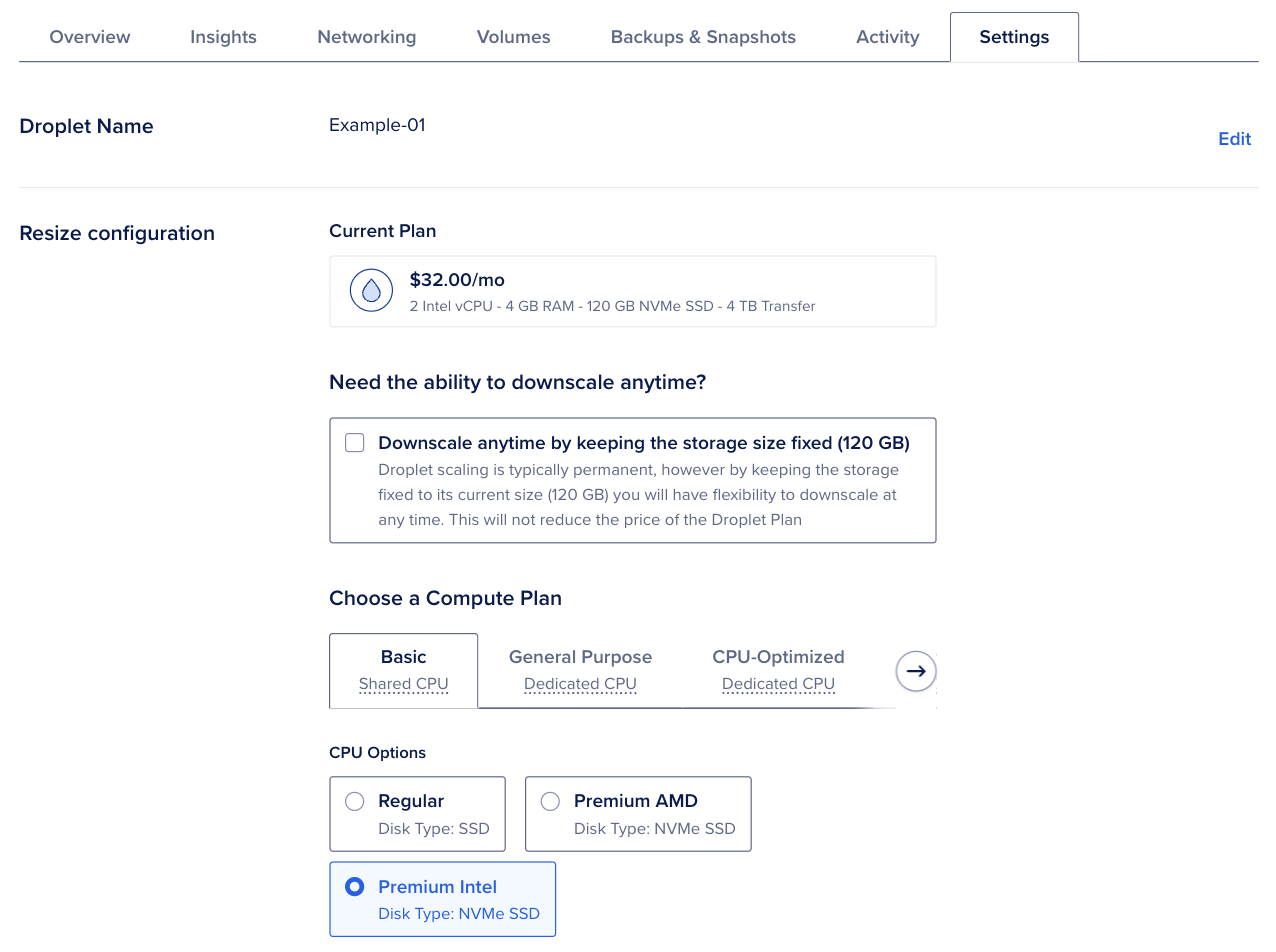This screenshot has height=952, width=1276.
Task: Select the Basic Shared CPU plan tab
Action: (403, 670)
